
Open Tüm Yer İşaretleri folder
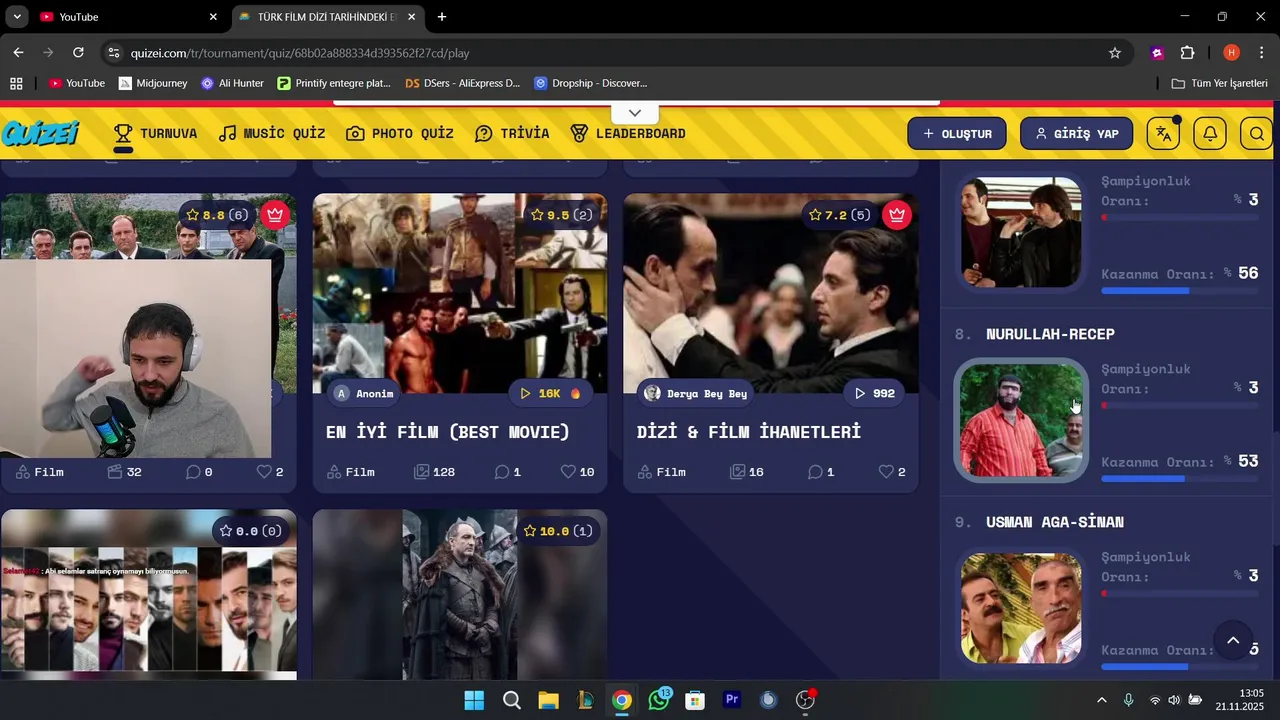(1219, 83)
